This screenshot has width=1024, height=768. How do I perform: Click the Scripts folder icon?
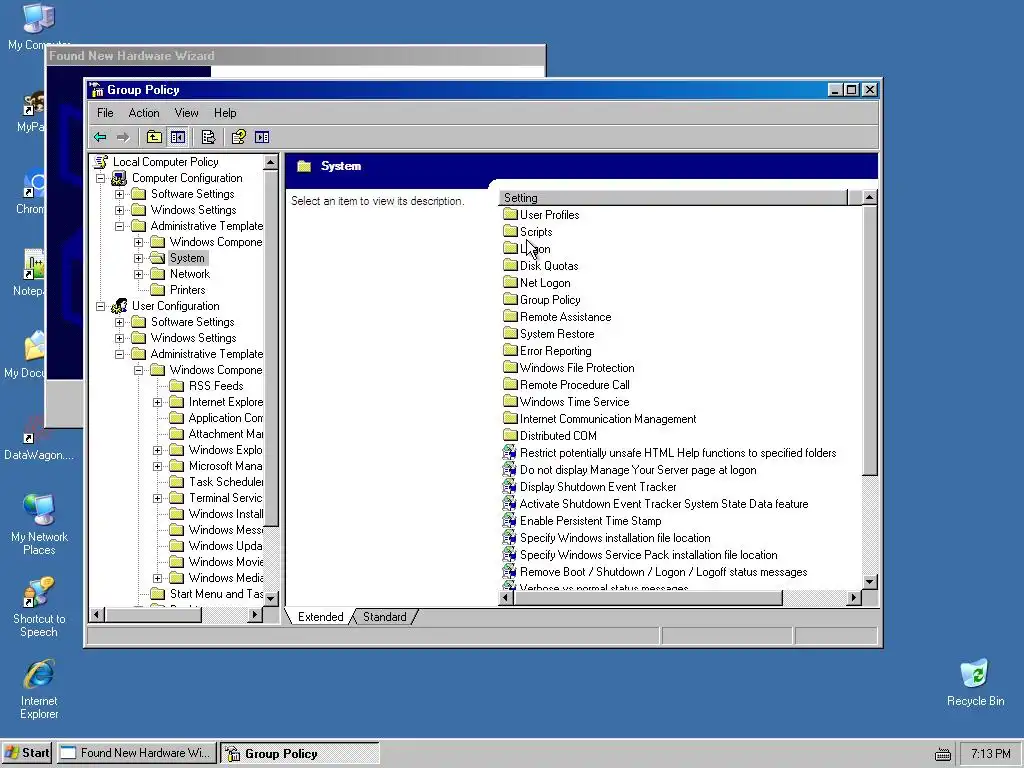[x=510, y=231]
